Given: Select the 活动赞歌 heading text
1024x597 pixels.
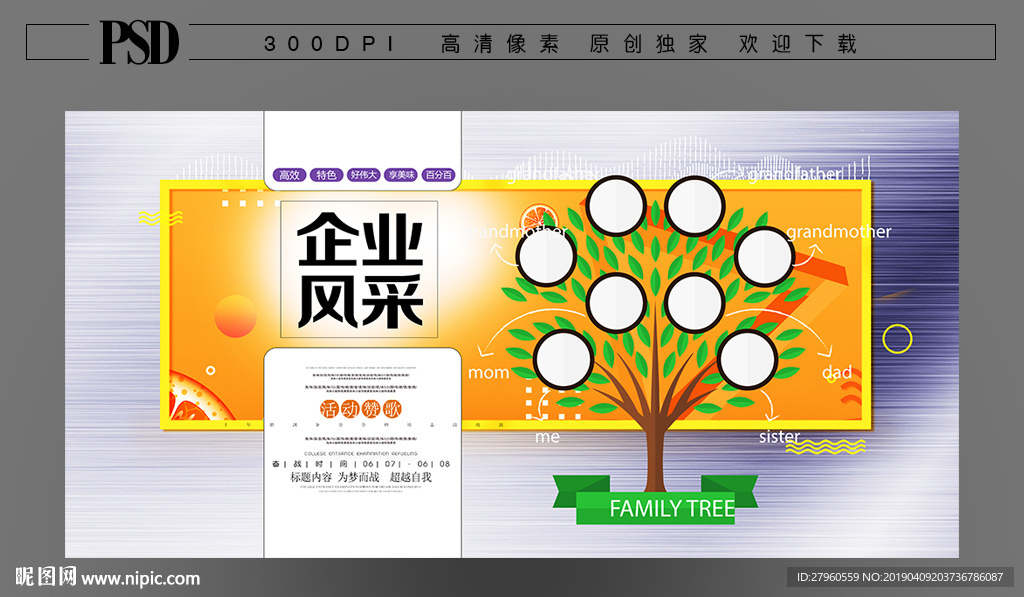Looking at the screenshot, I should pyautogui.click(x=360, y=405).
